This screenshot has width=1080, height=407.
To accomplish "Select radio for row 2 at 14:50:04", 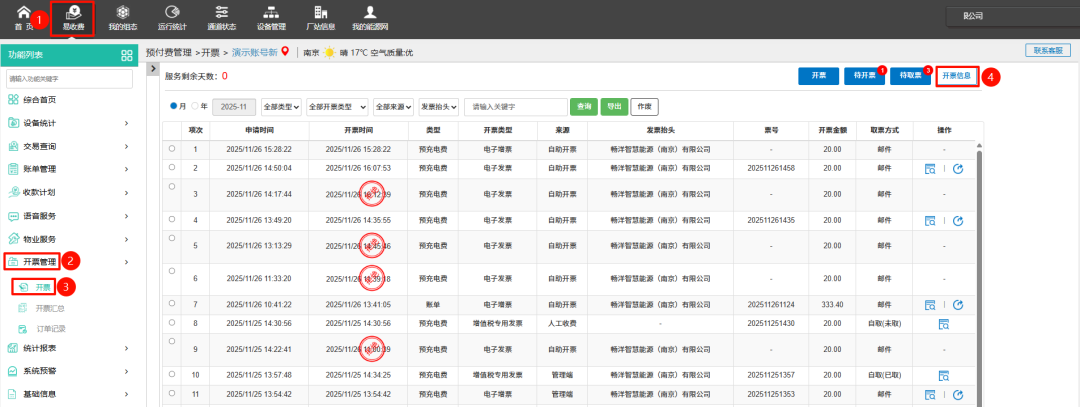I will coord(172,167).
